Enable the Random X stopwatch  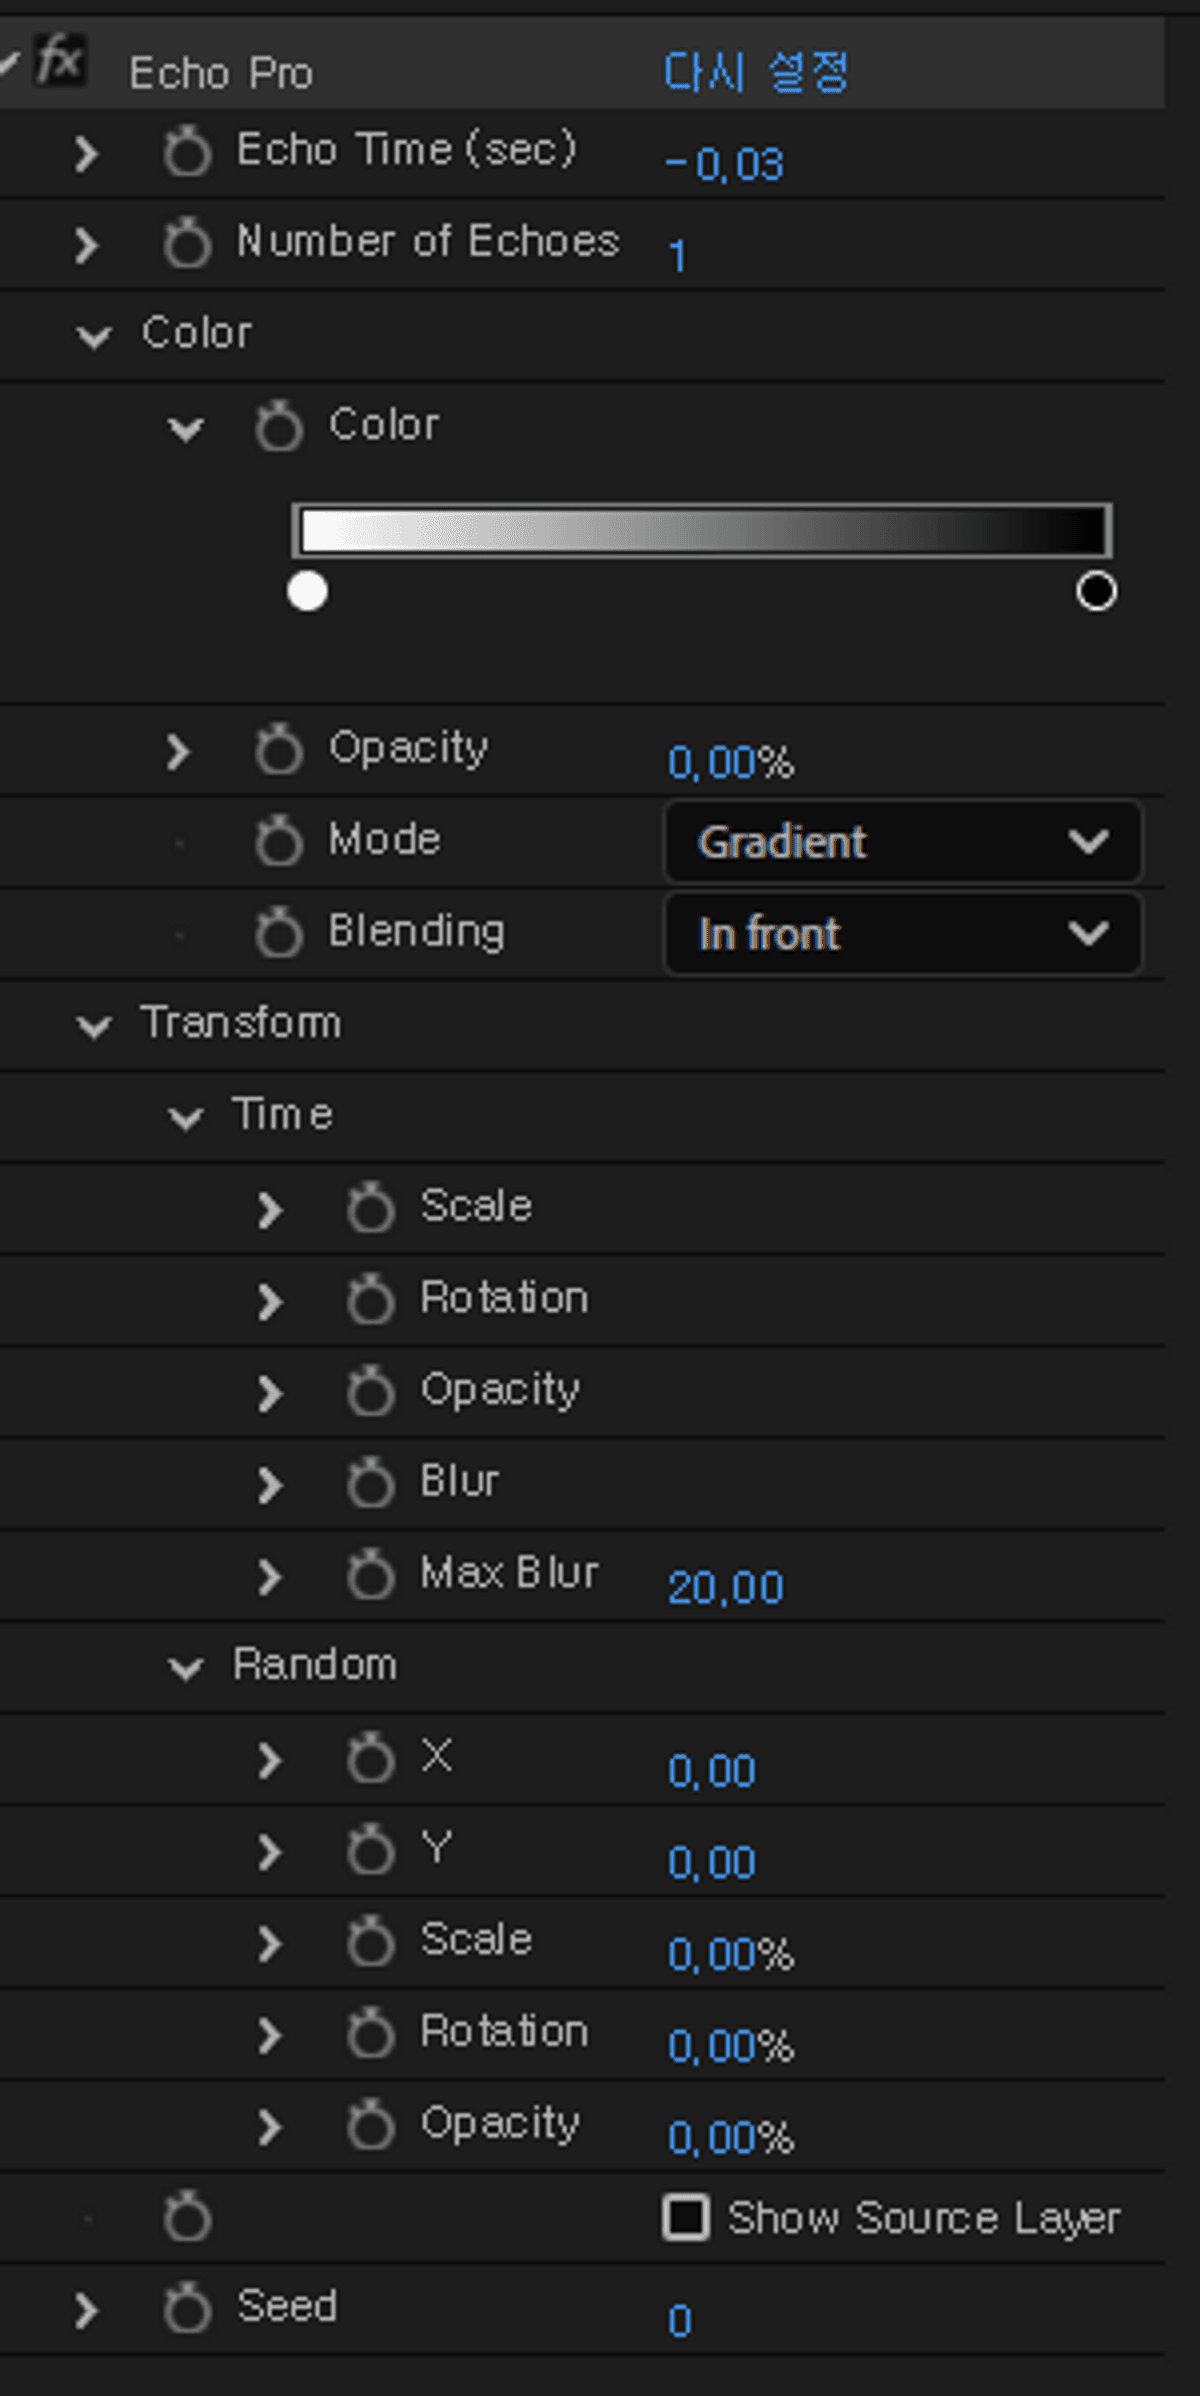tap(370, 1760)
